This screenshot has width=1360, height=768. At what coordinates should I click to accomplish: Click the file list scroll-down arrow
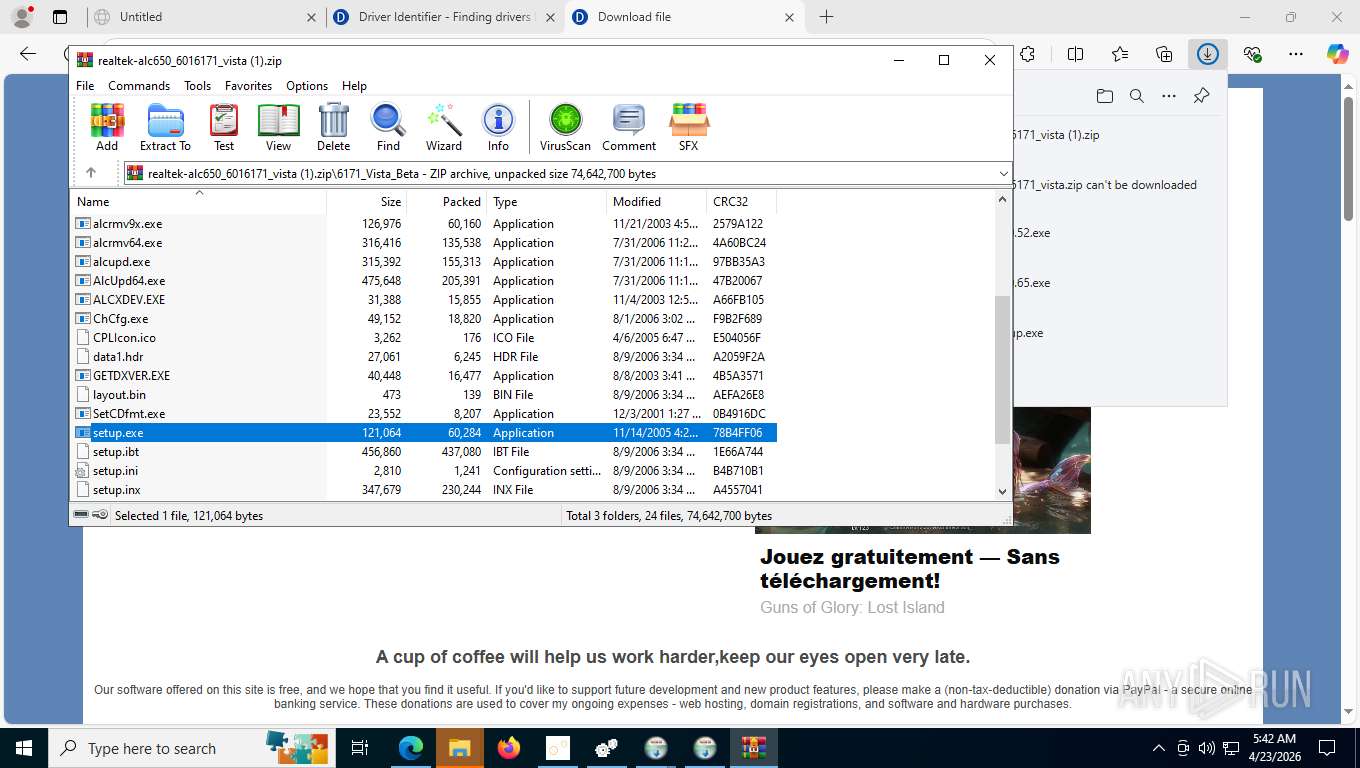1003,491
